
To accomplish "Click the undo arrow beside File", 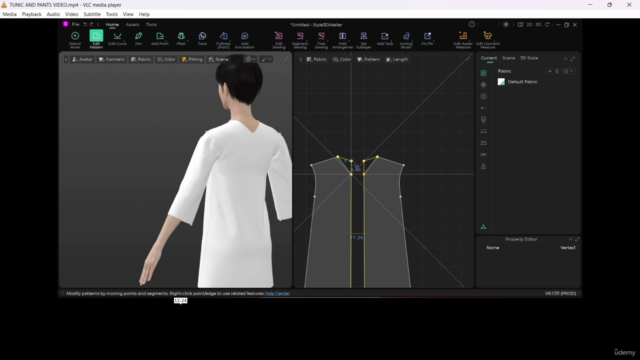I will (x=85, y=24).
